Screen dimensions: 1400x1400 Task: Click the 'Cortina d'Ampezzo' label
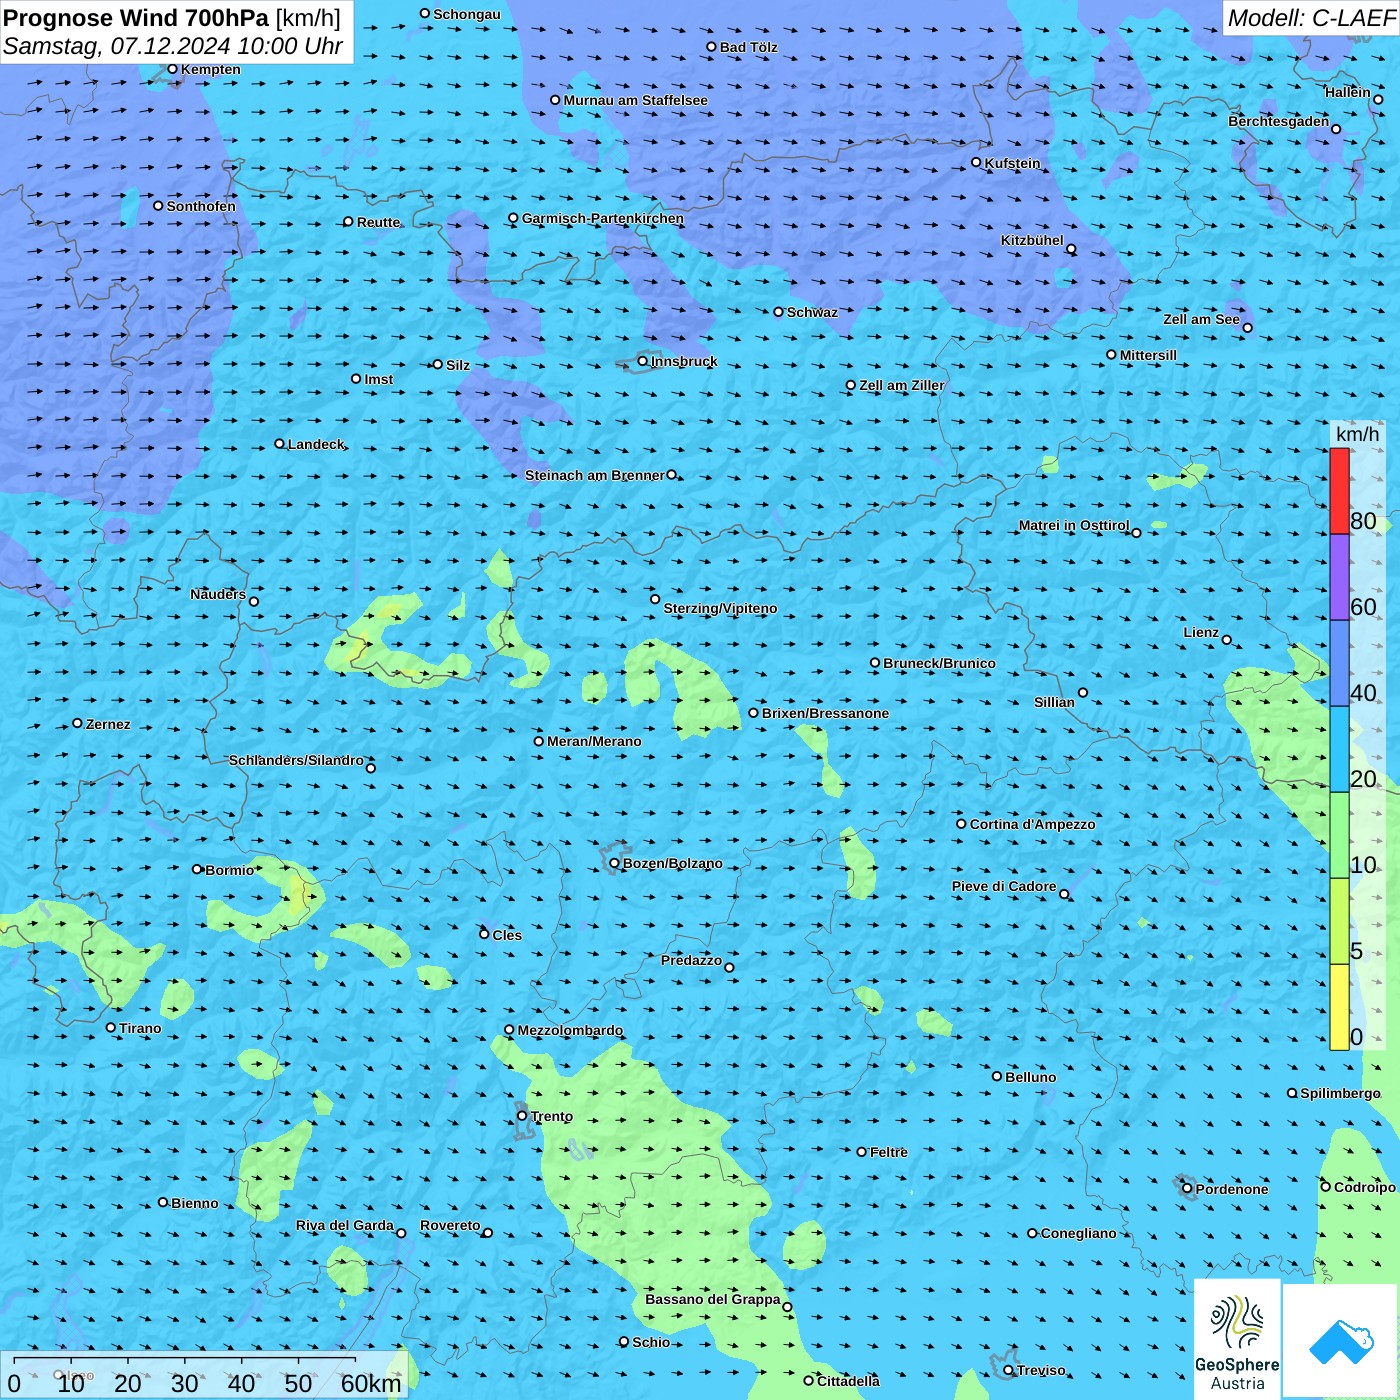pyautogui.click(x=1033, y=824)
